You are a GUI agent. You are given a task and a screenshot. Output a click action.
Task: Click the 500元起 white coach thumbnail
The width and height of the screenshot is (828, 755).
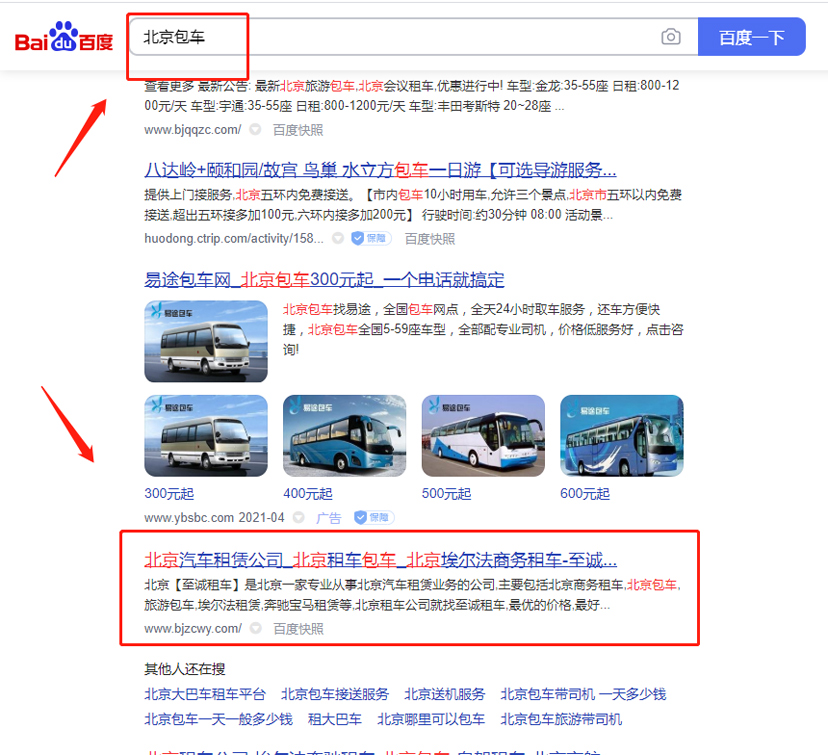coord(483,436)
